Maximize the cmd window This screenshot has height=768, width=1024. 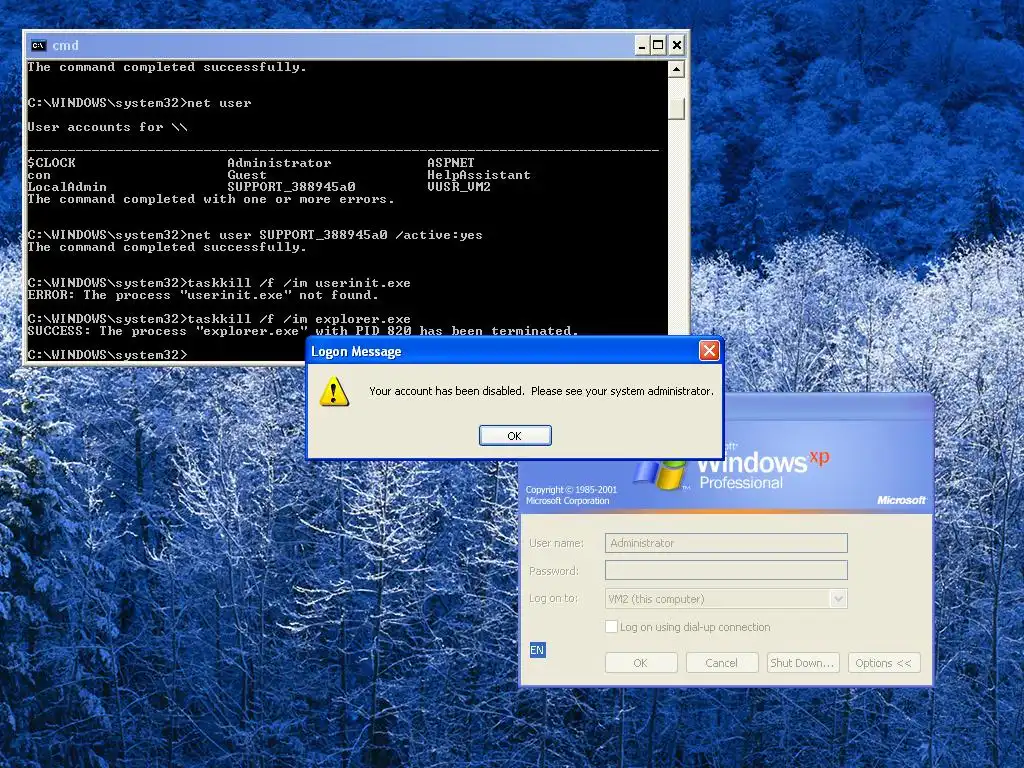(658, 45)
